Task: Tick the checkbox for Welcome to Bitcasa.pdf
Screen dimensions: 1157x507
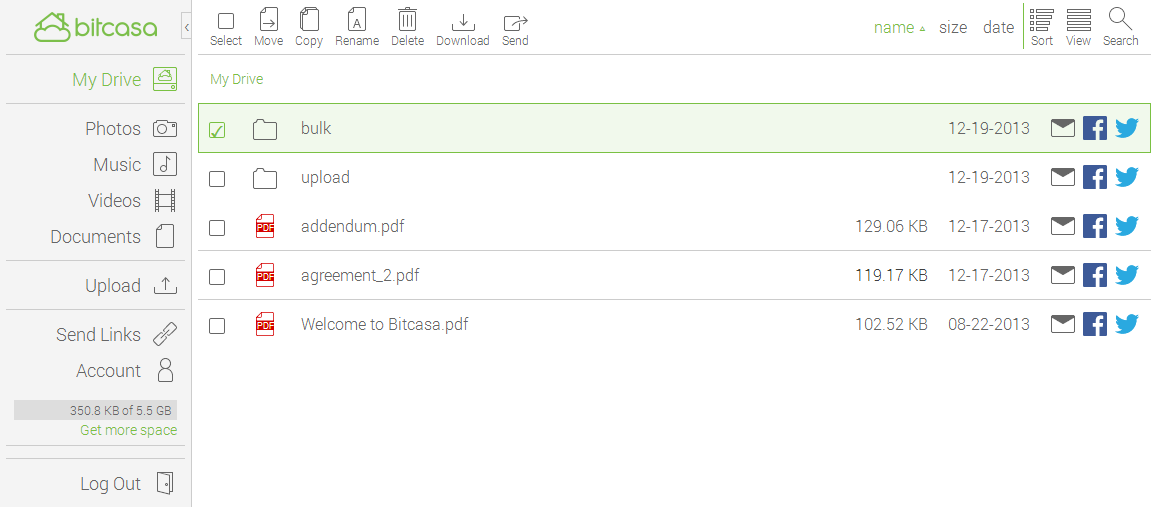Action: [217, 326]
